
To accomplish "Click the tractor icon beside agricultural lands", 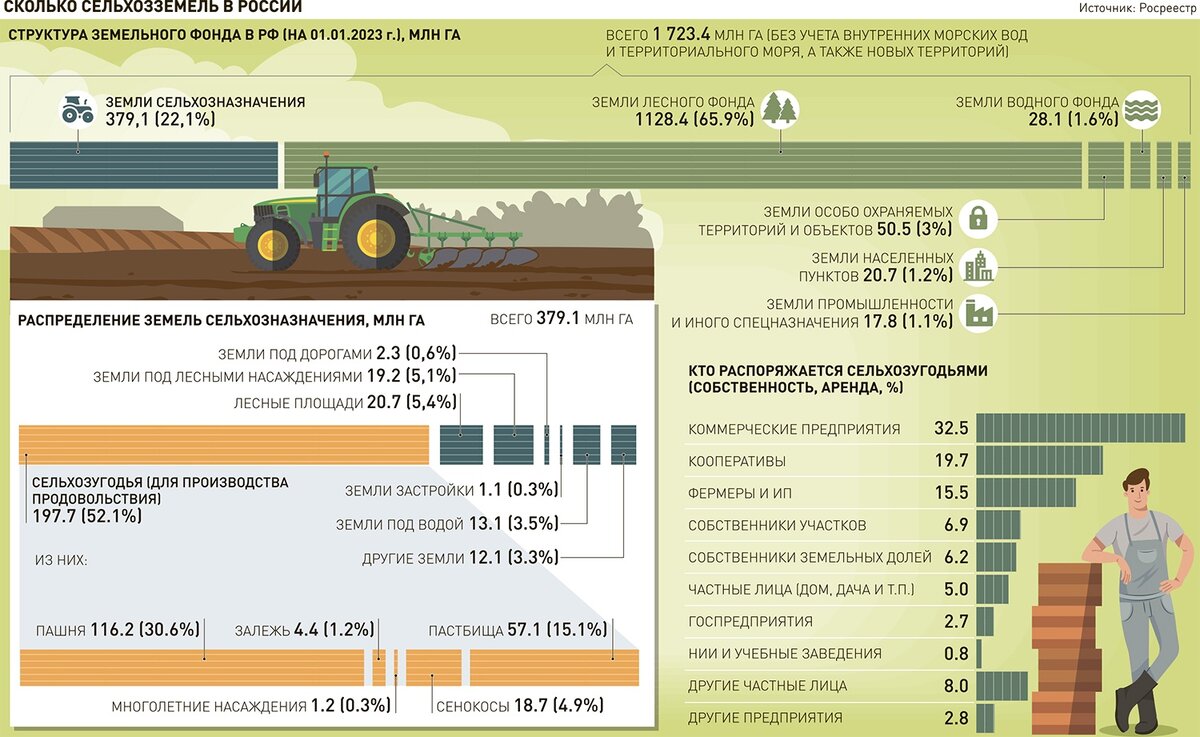I will pyautogui.click(x=78, y=108).
